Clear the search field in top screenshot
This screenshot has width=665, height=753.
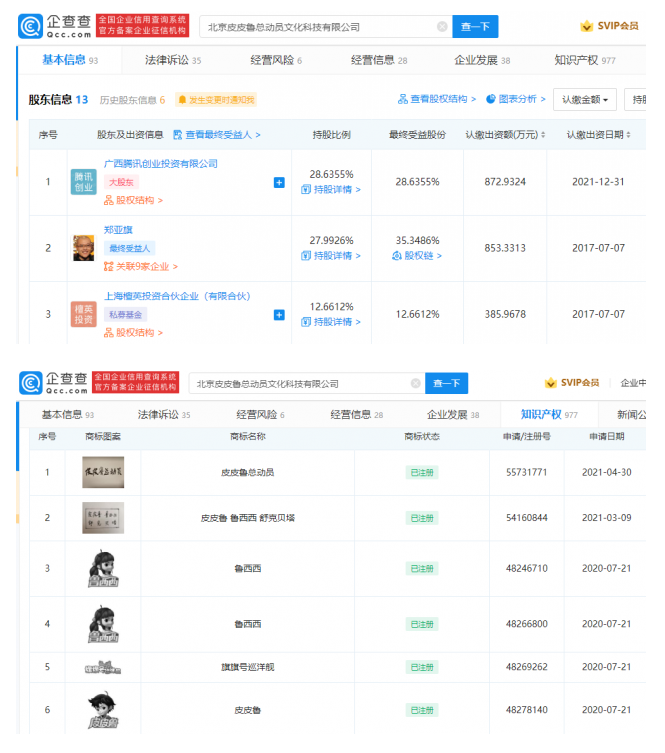pyautogui.click(x=442, y=26)
